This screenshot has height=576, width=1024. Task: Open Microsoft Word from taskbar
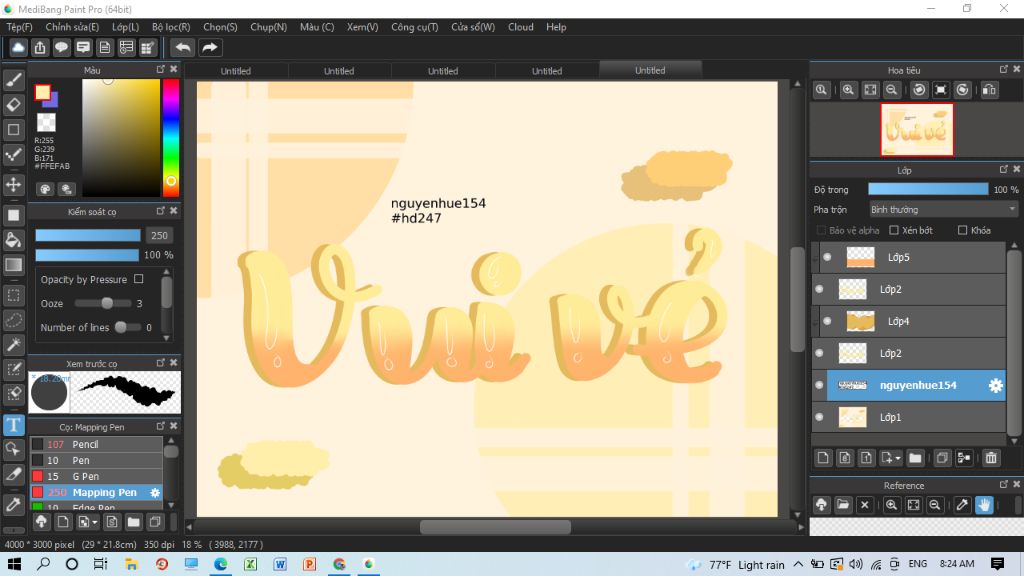tap(280, 564)
